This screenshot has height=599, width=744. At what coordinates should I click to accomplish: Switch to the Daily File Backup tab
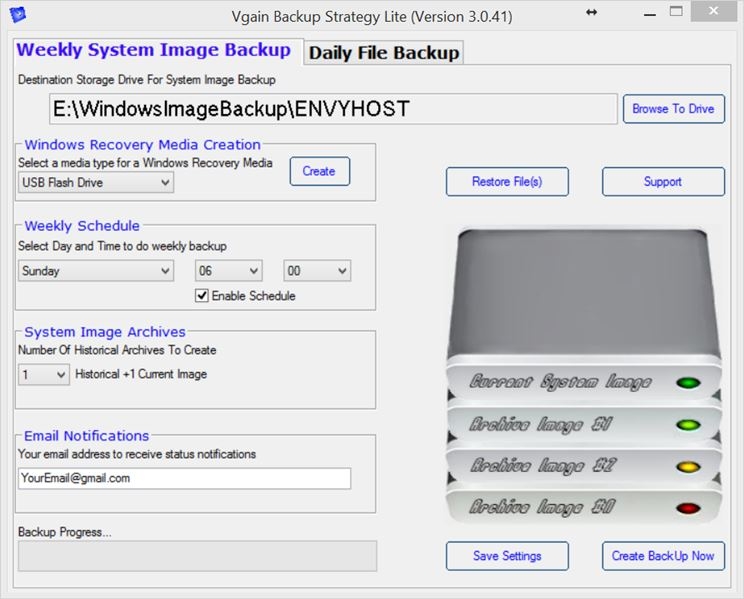[384, 53]
